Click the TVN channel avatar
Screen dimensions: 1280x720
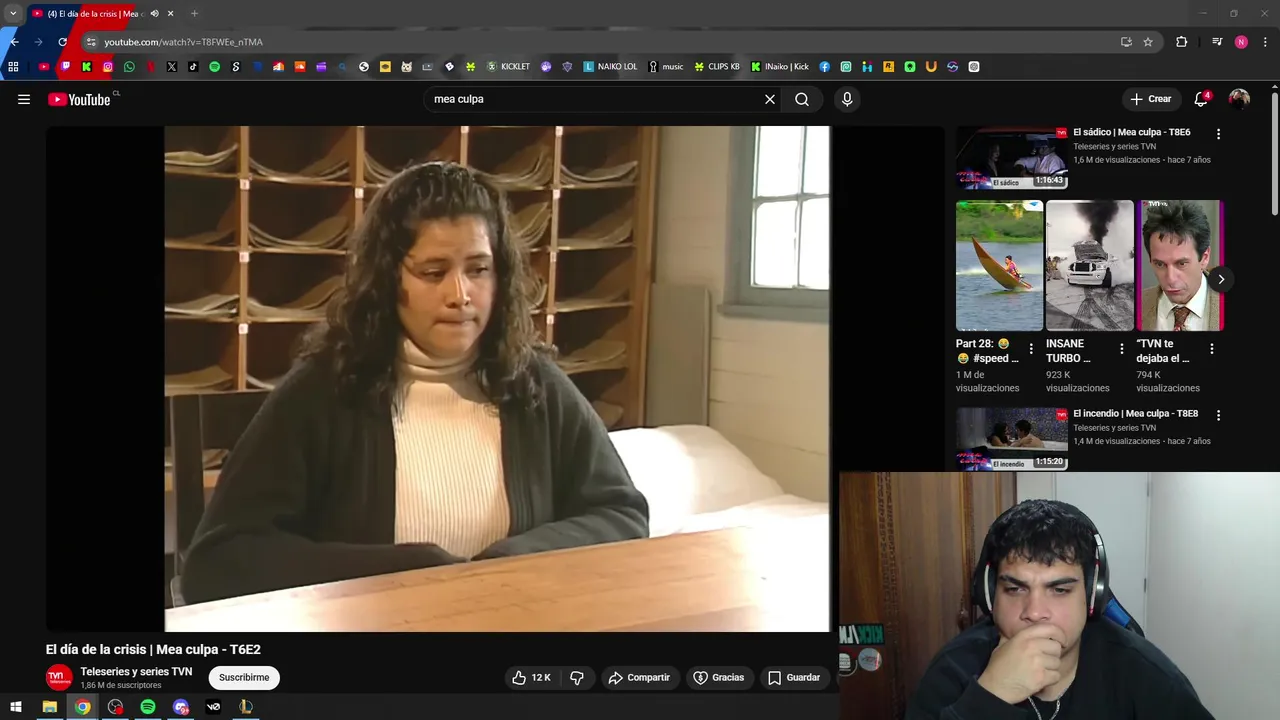click(59, 677)
